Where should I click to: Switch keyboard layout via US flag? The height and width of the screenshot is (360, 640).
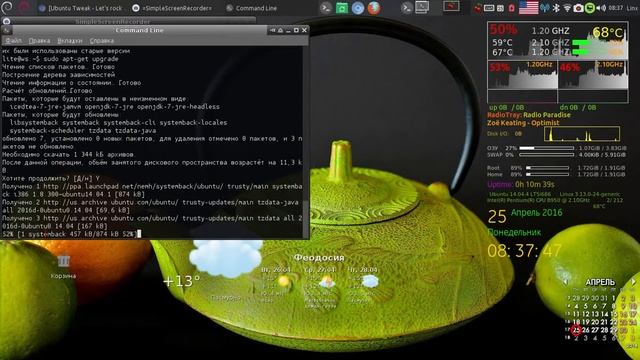coord(528,8)
